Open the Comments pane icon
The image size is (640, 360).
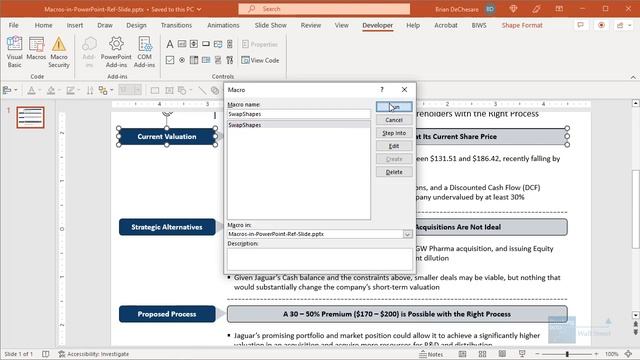(580, 25)
